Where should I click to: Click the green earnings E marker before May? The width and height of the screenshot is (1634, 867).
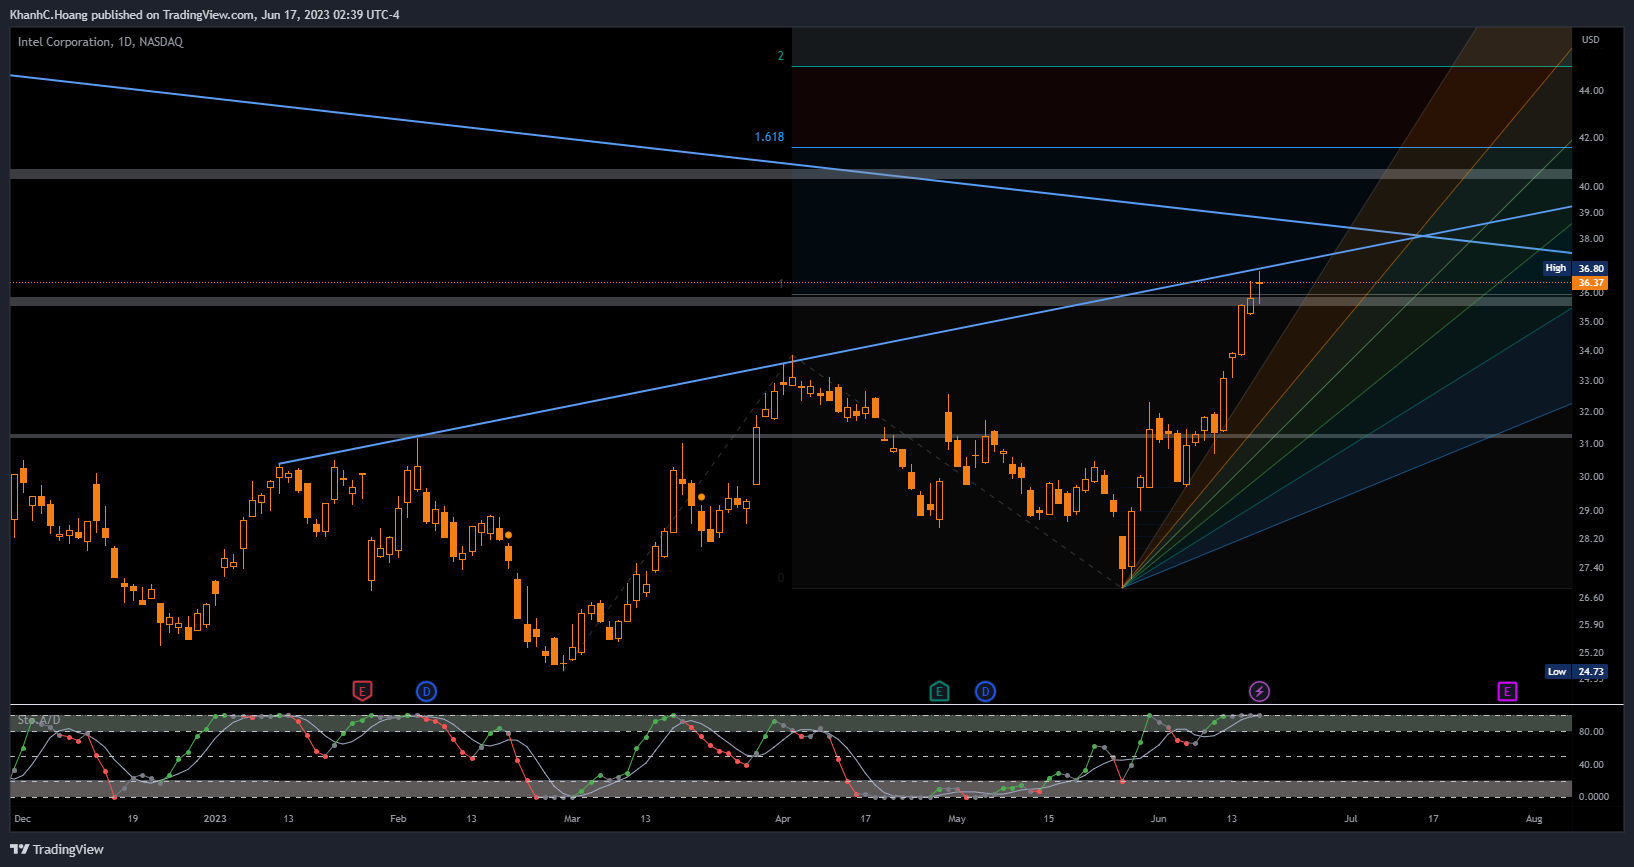939,691
